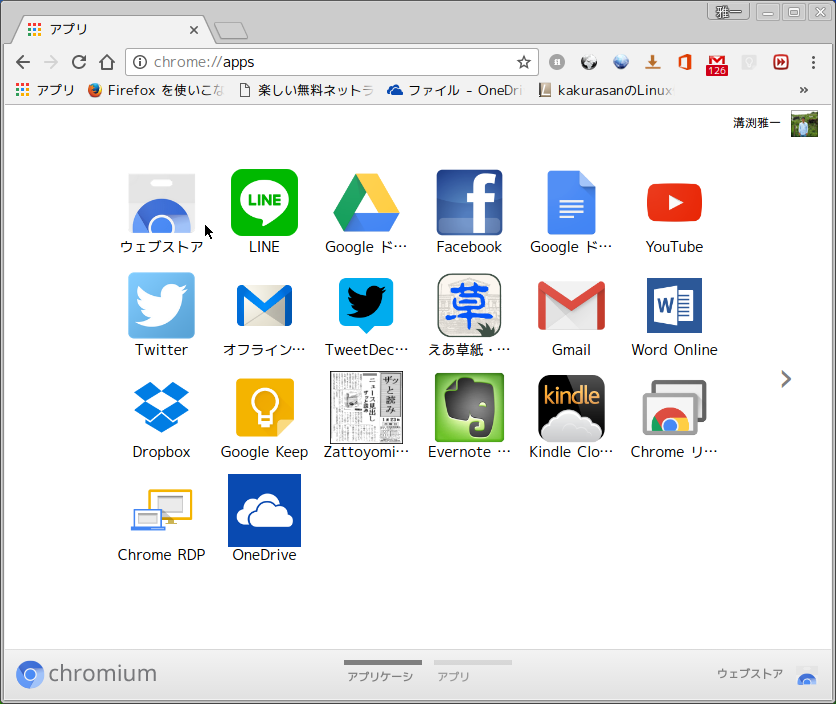Open Zattoyomi newspaper app
This screenshot has width=836, height=704.
coord(366,407)
